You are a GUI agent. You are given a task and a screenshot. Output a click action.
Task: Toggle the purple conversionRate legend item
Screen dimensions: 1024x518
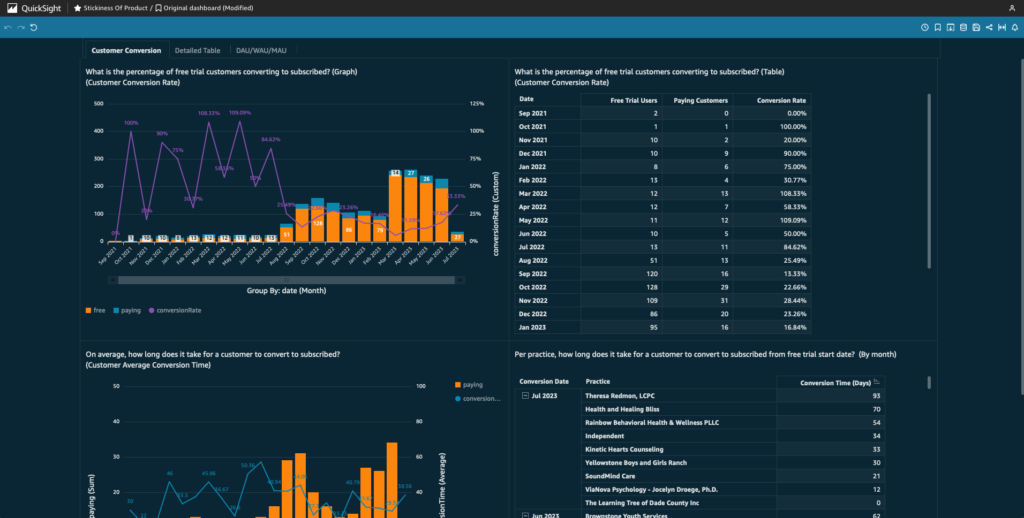[175, 310]
